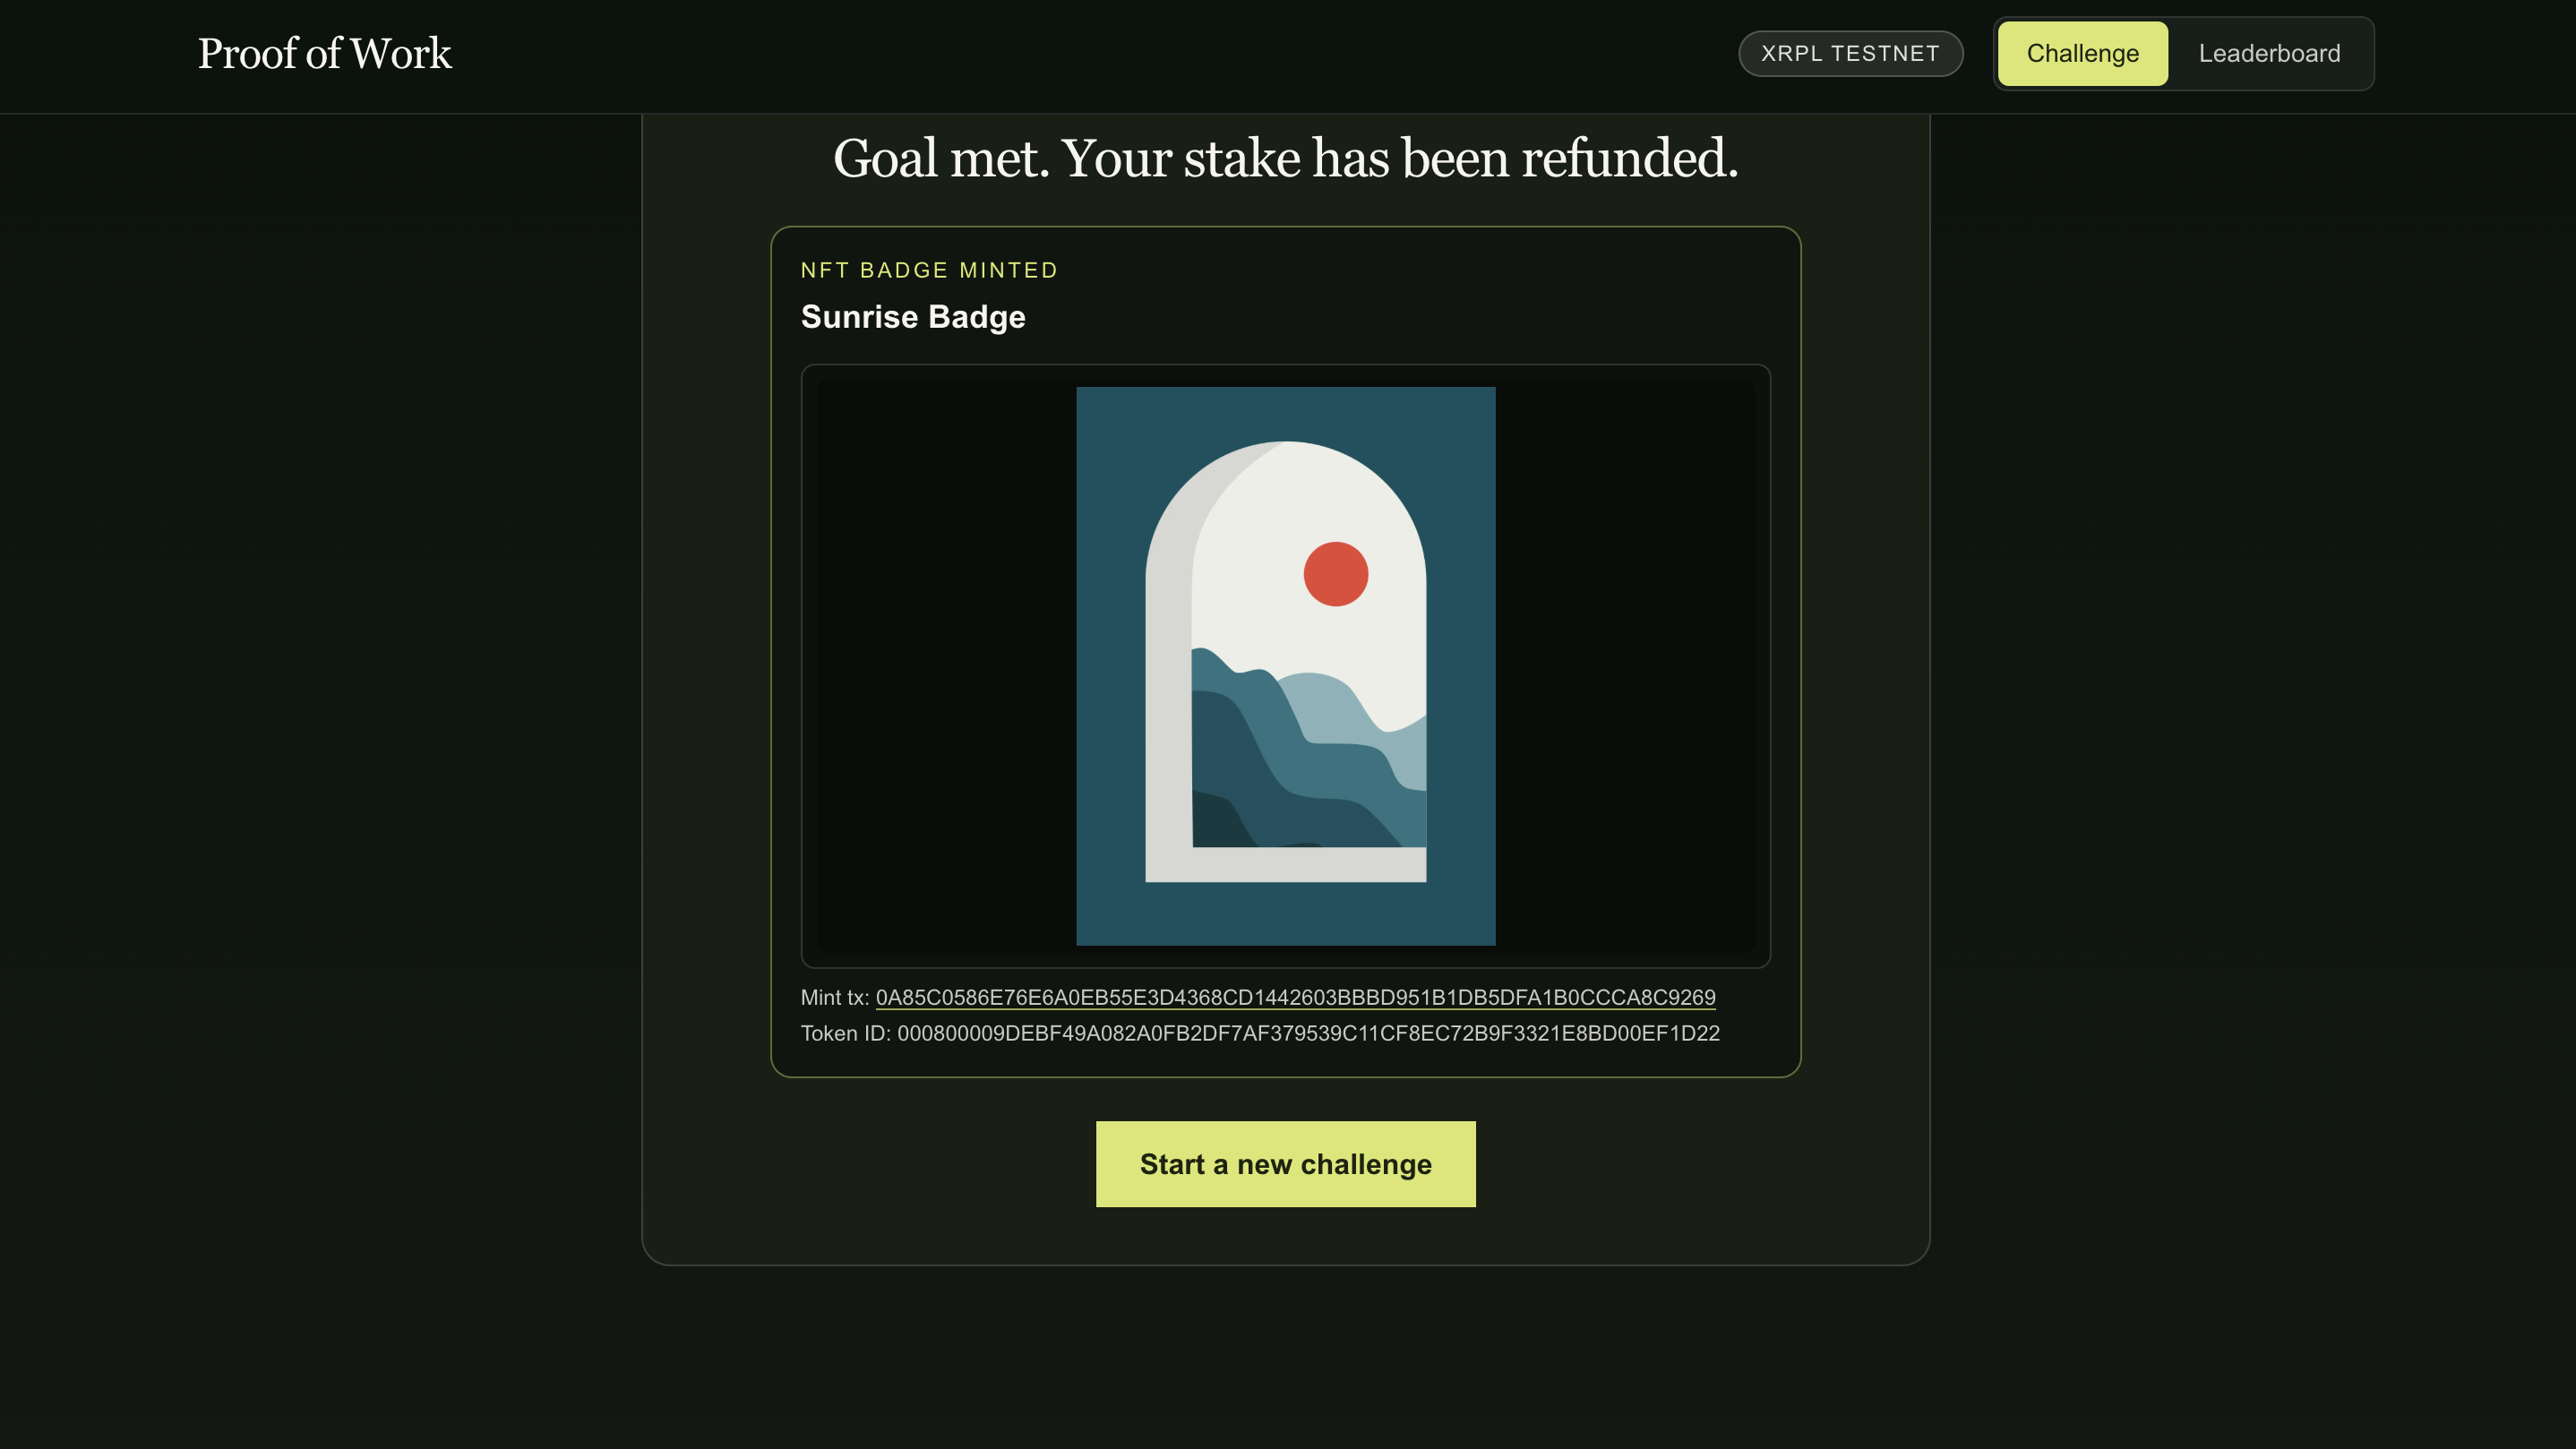Click the Token ID label text

(845, 1033)
